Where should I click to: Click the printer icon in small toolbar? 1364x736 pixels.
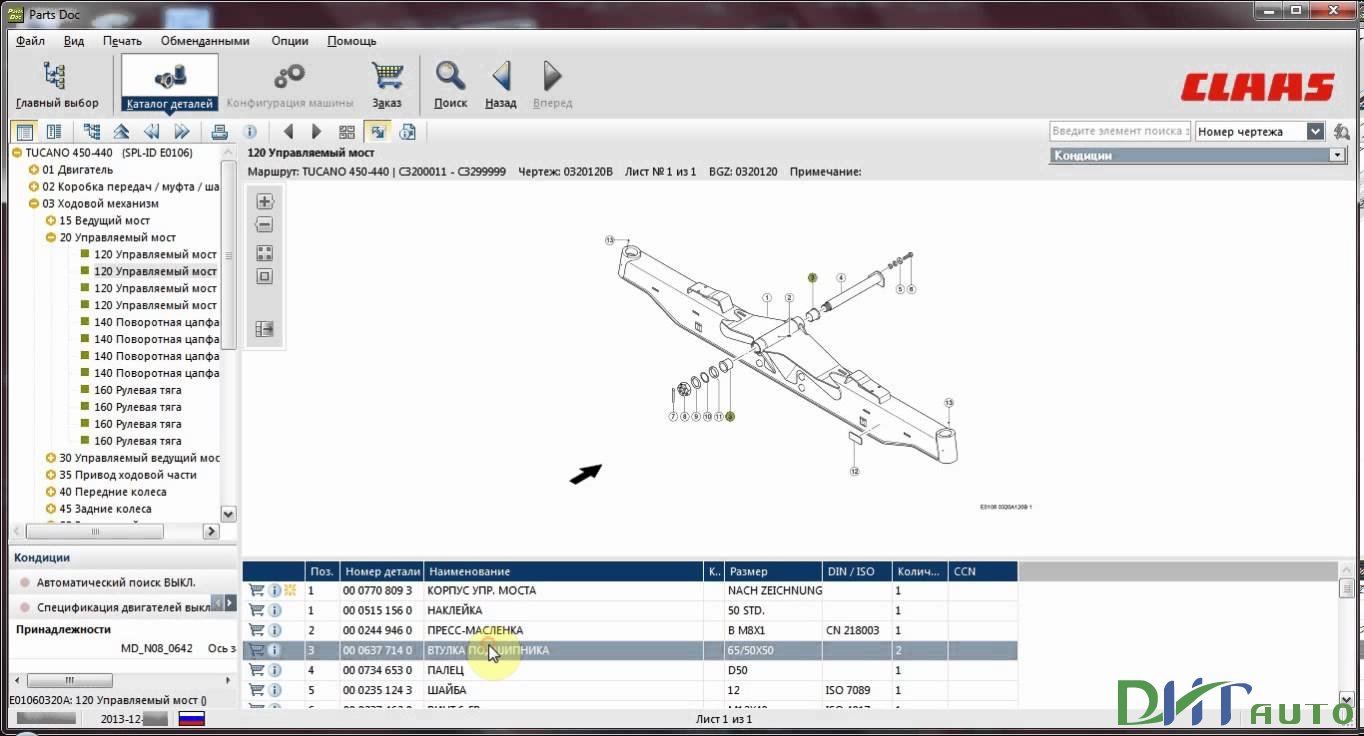220,132
